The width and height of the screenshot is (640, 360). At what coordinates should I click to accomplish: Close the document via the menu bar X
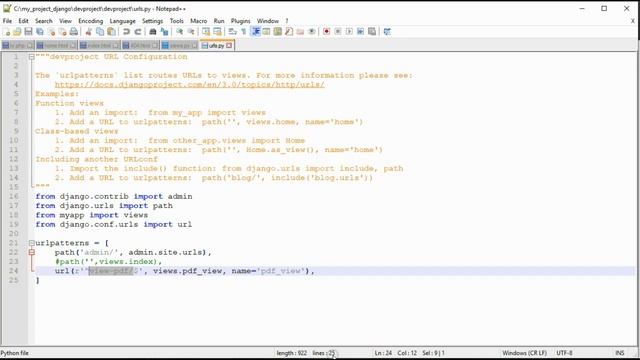tap(633, 21)
